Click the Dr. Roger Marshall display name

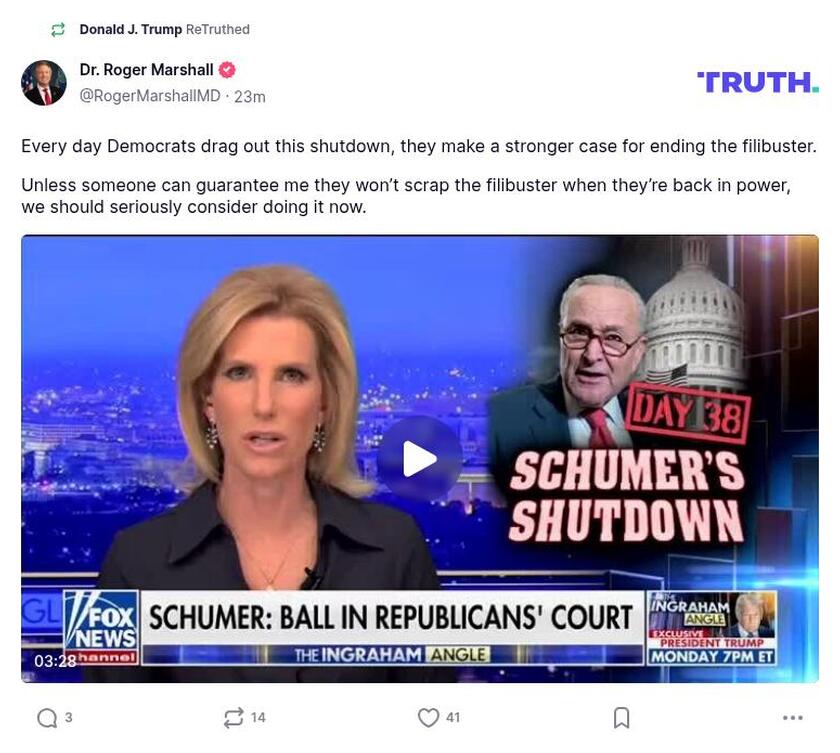click(146, 70)
